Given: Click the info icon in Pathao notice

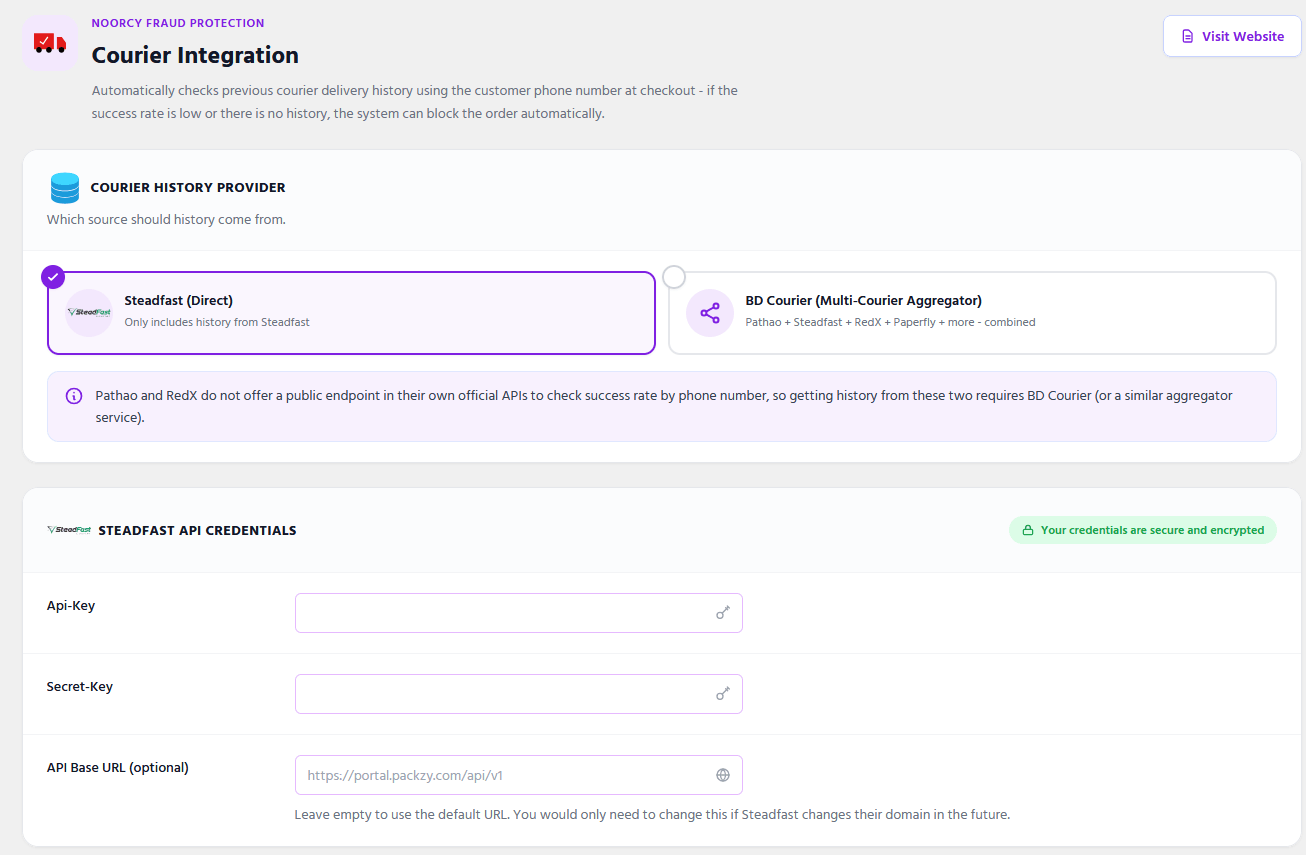Looking at the screenshot, I should [74, 396].
